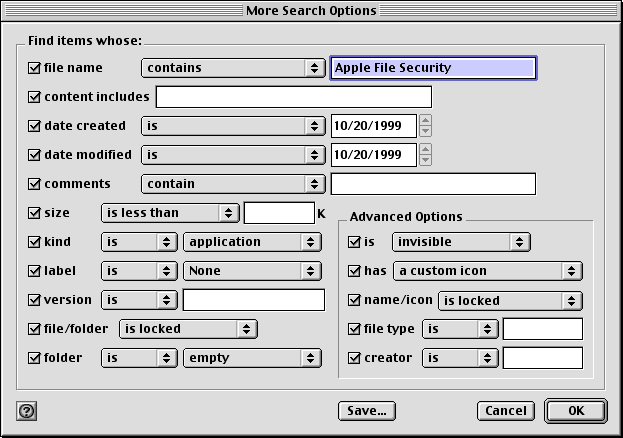
Task: Uncheck the 'has' custom icon checkbox
Action: pos(354,271)
